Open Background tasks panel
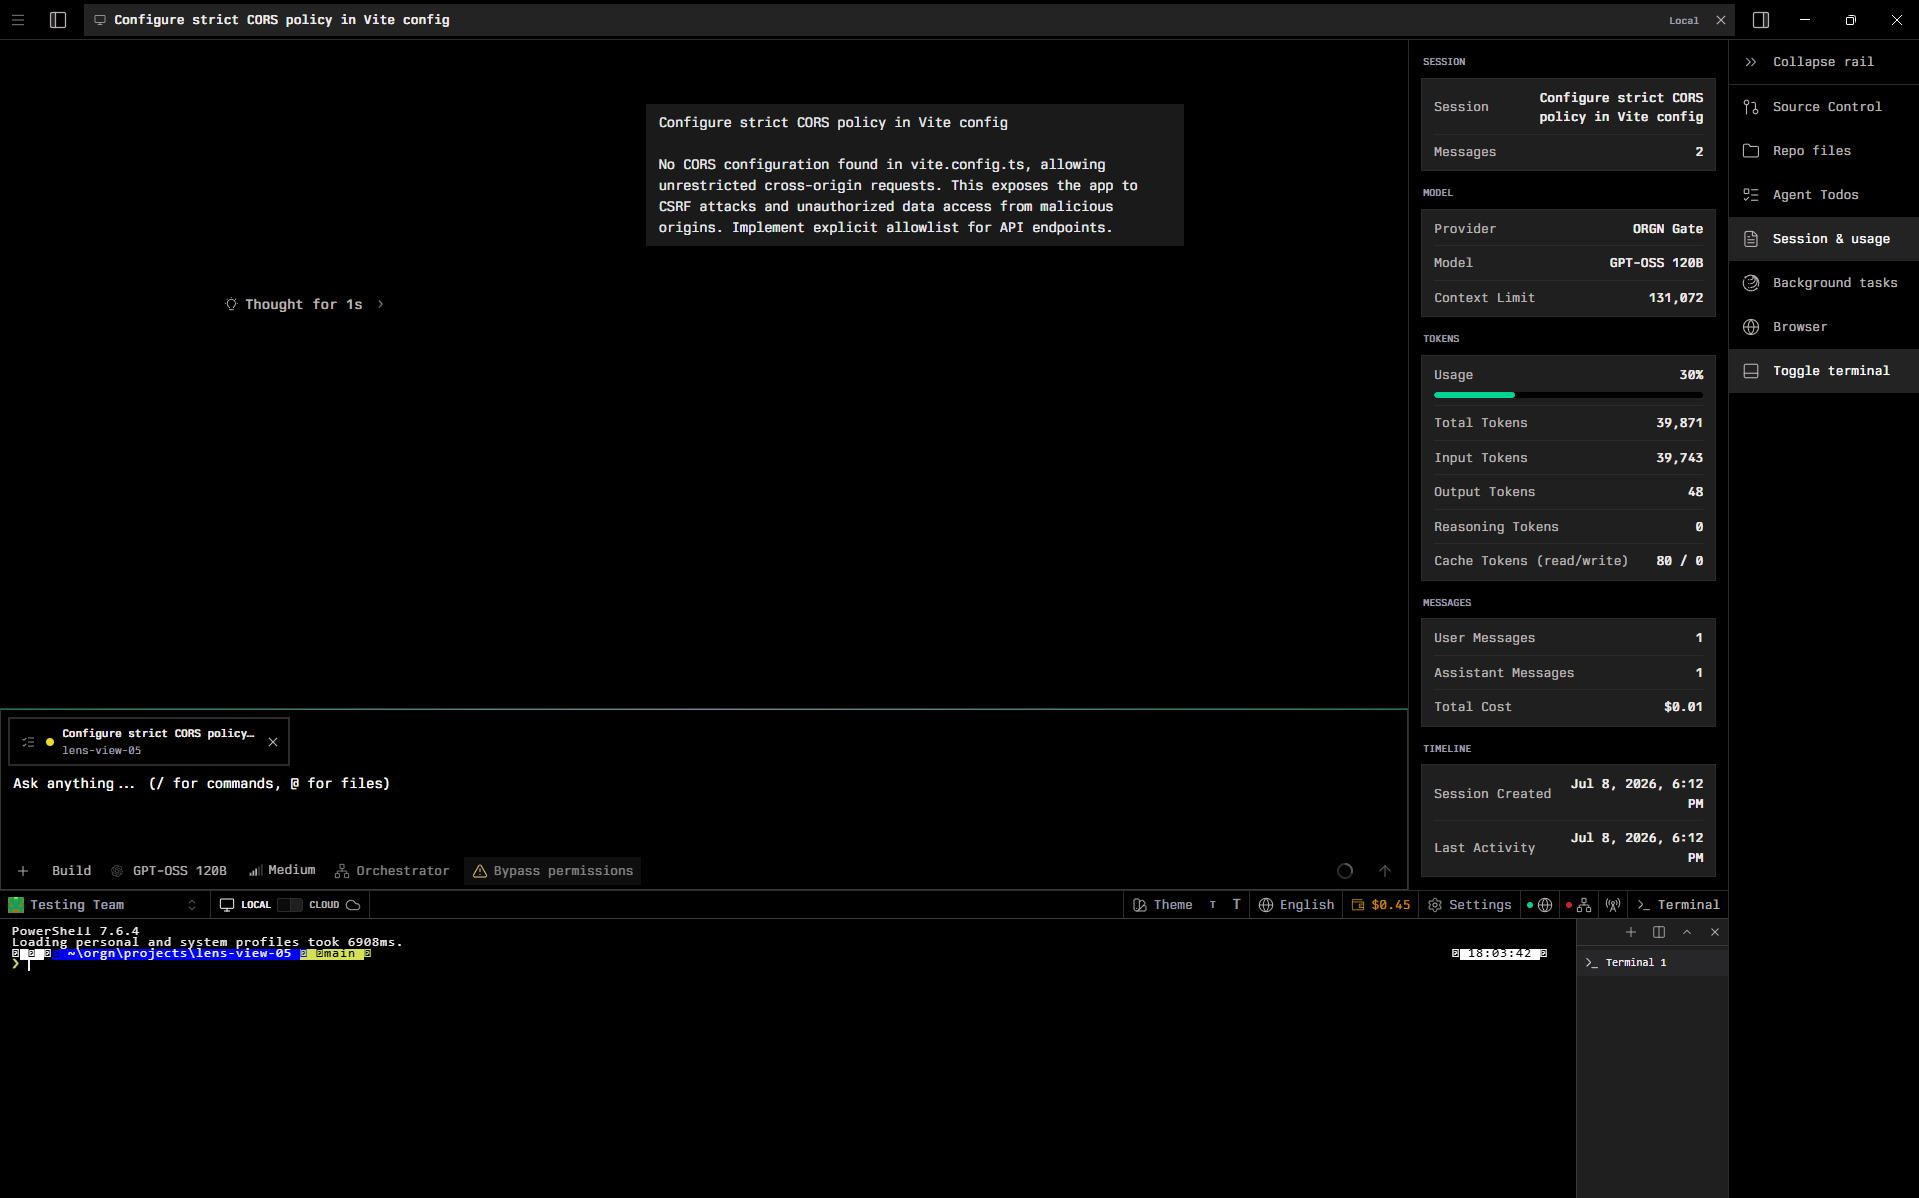 tap(1823, 283)
